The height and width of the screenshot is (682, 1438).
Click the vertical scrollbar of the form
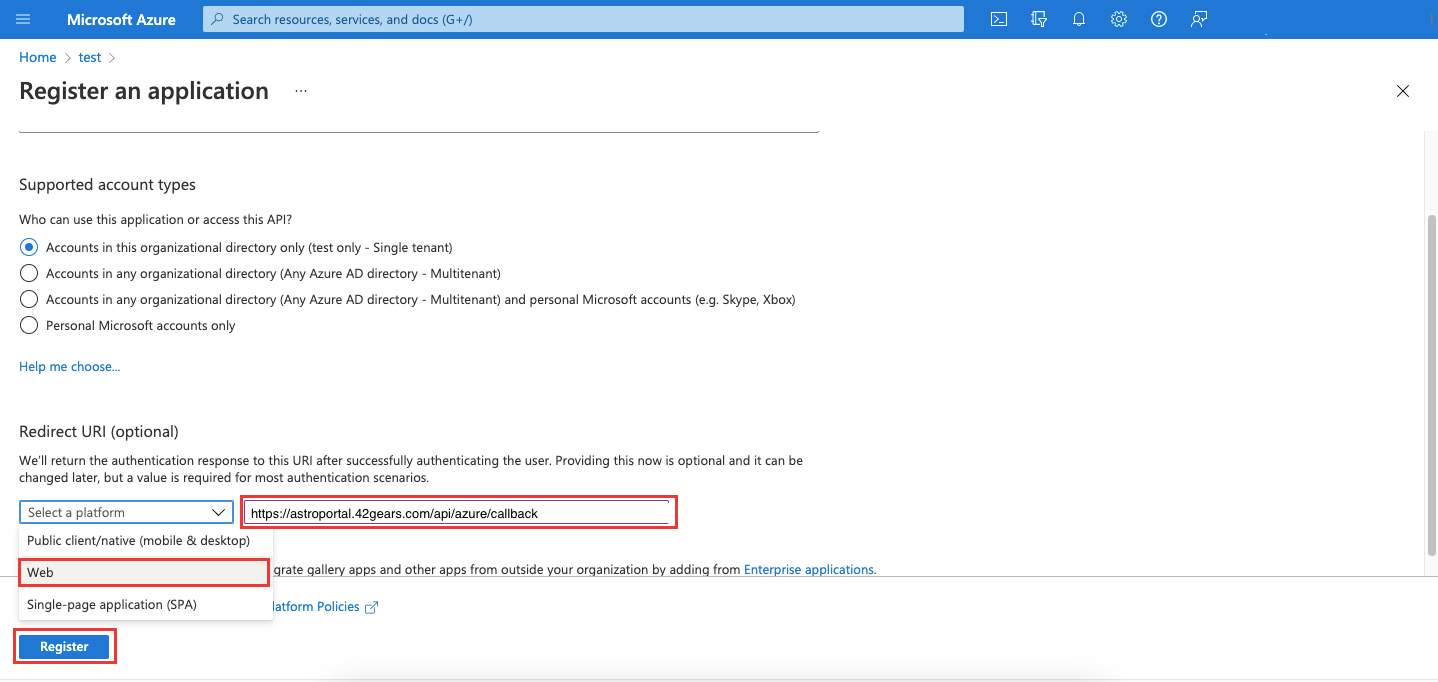tap(1432, 385)
